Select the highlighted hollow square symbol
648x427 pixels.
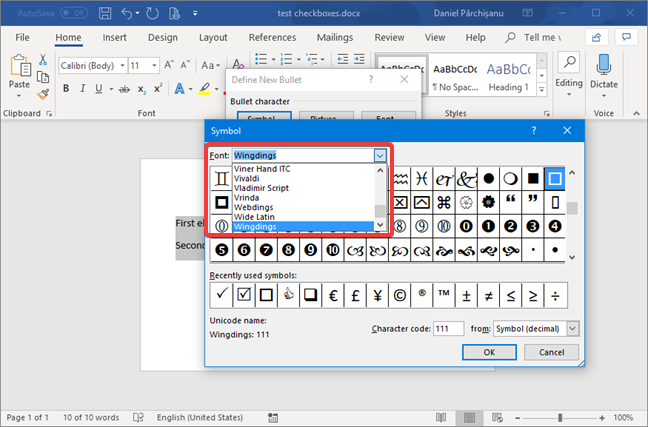pos(555,179)
